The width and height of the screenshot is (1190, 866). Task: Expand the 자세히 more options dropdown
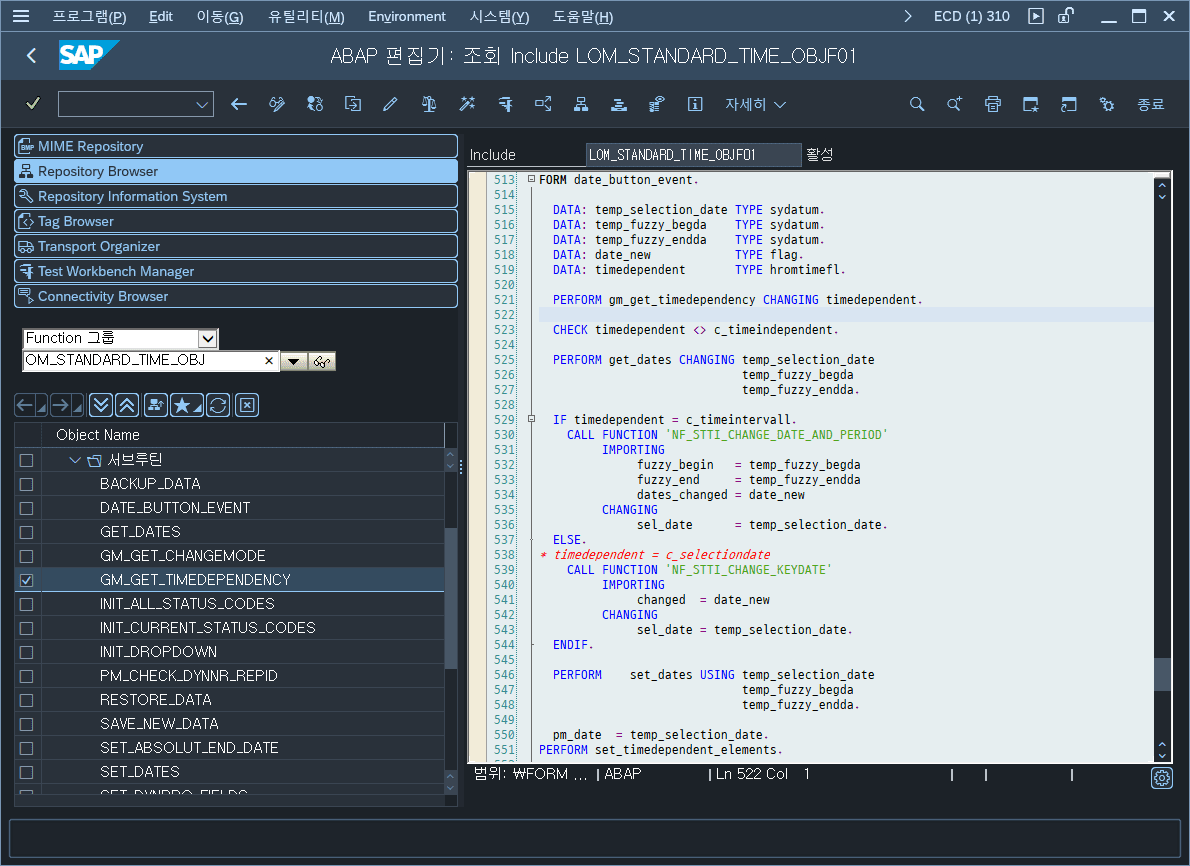tap(755, 104)
